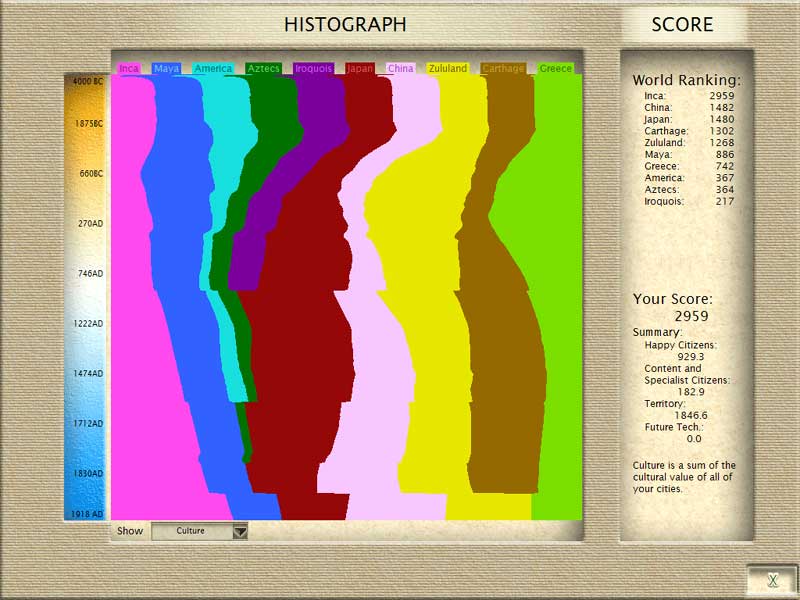The height and width of the screenshot is (600, 800).
Task: Click the 1474AD timeline marker
Action: (x=88, y=373)
